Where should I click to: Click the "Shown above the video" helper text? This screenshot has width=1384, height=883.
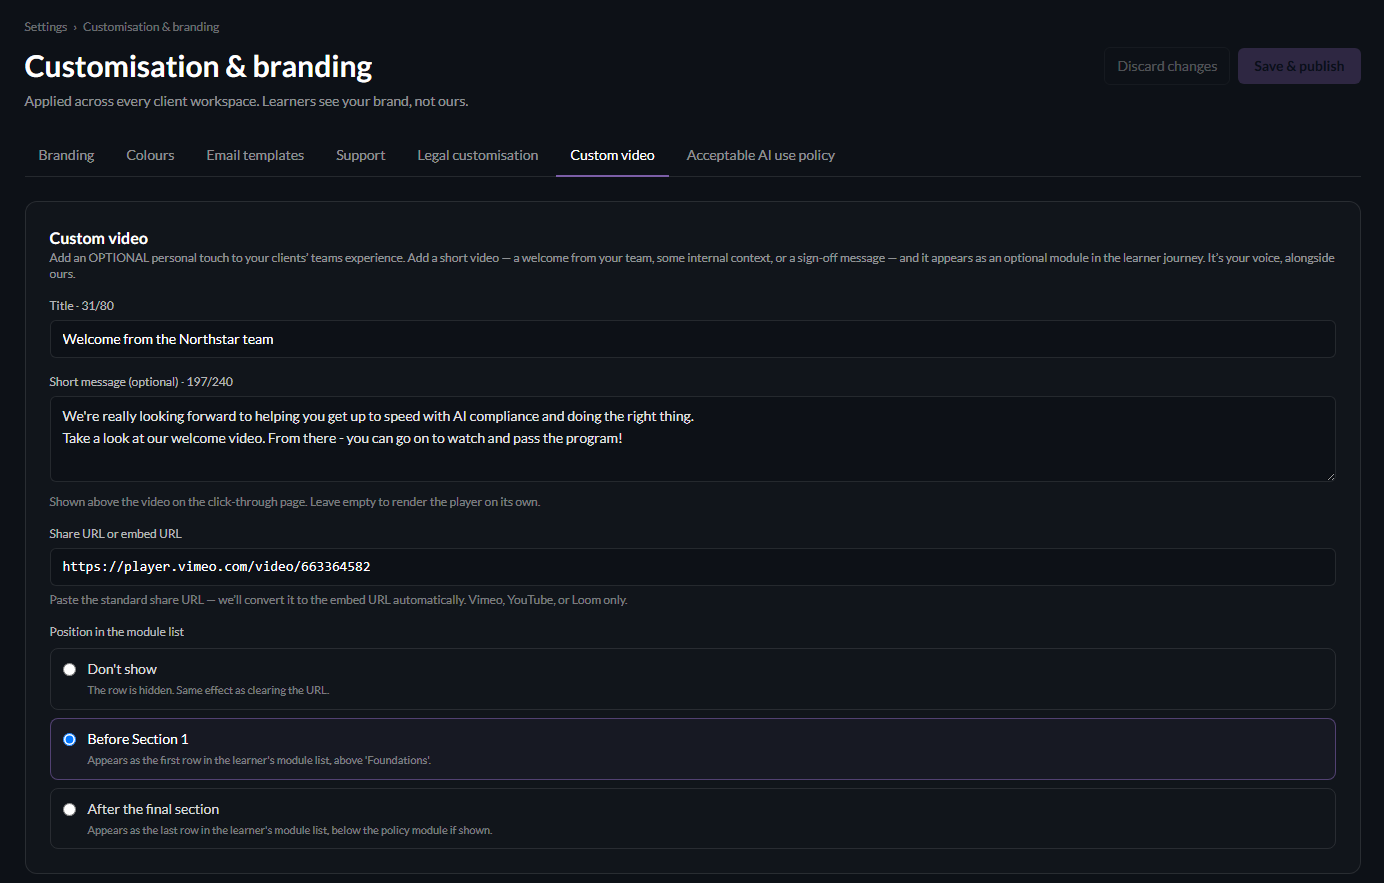295,502
